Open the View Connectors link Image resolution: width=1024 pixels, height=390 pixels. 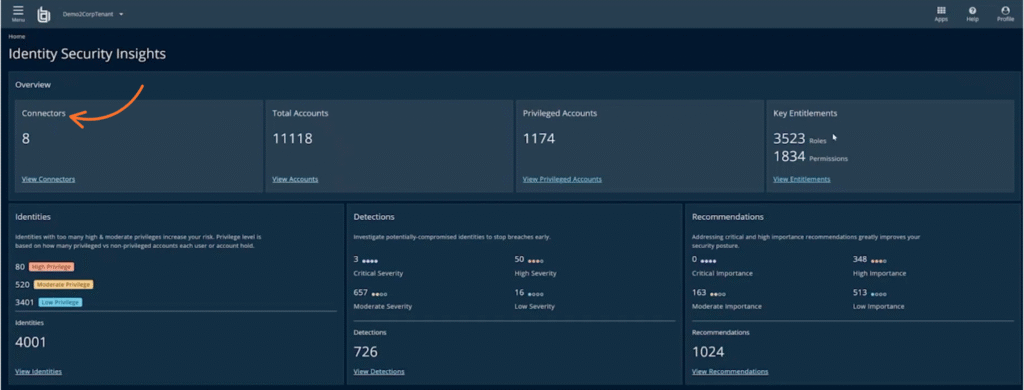(x=48, y=179)
